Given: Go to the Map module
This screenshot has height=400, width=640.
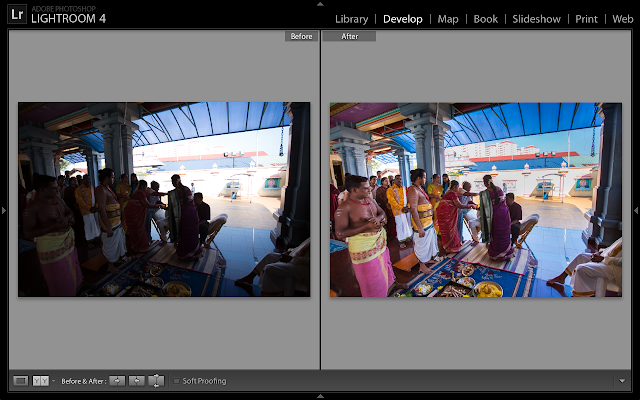Looking at the screenshot, I should 448,19.
